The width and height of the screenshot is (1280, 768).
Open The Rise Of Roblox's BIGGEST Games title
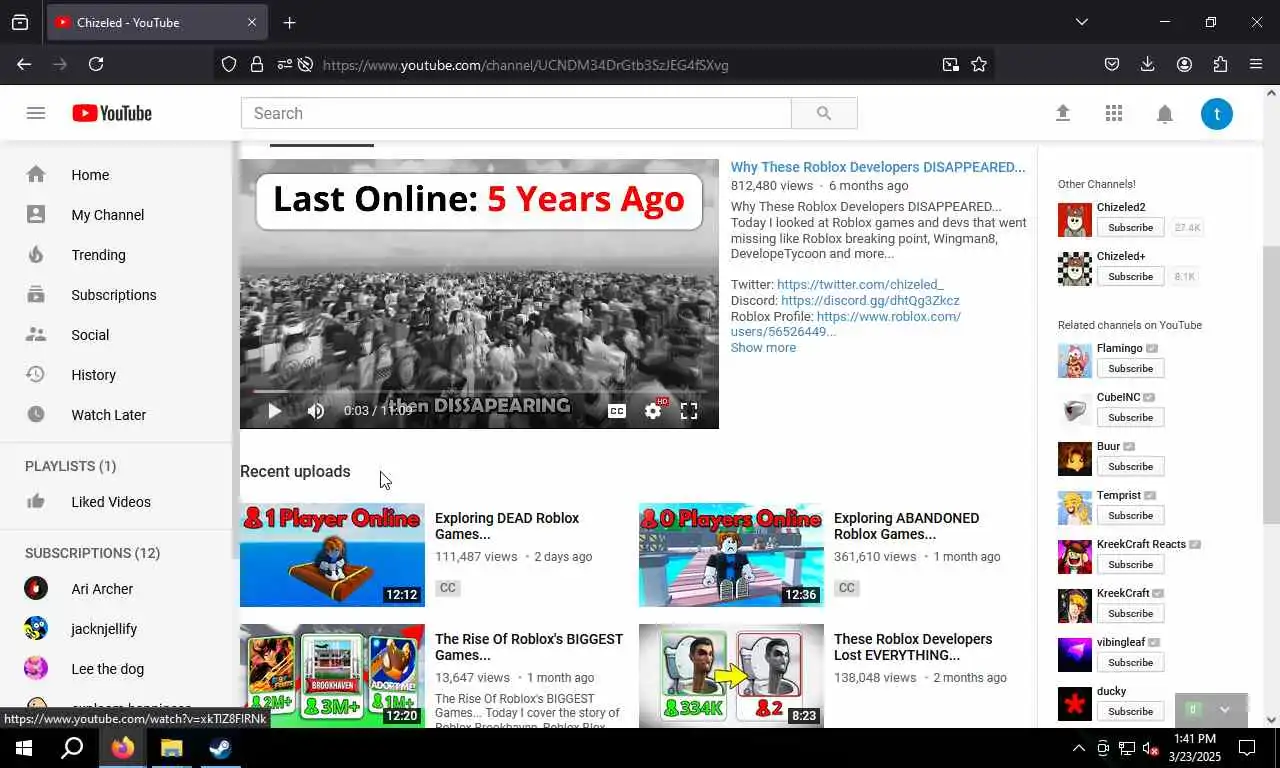click(x=529, y=647)
